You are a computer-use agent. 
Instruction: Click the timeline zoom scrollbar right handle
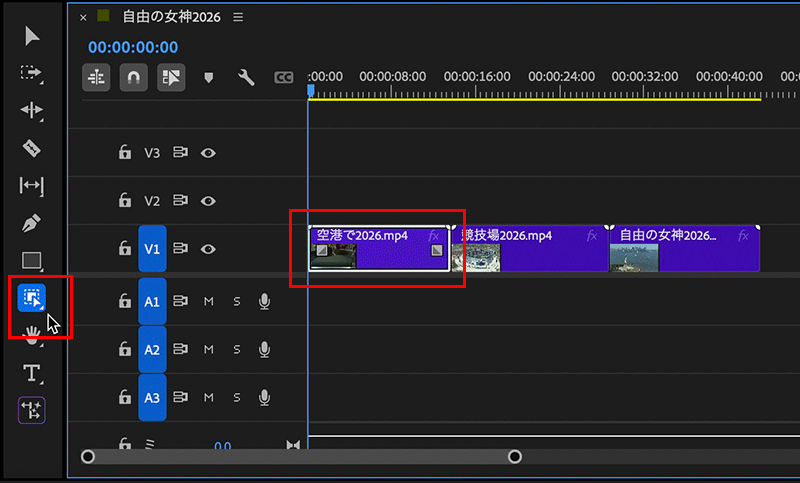(x=515, y=457)
